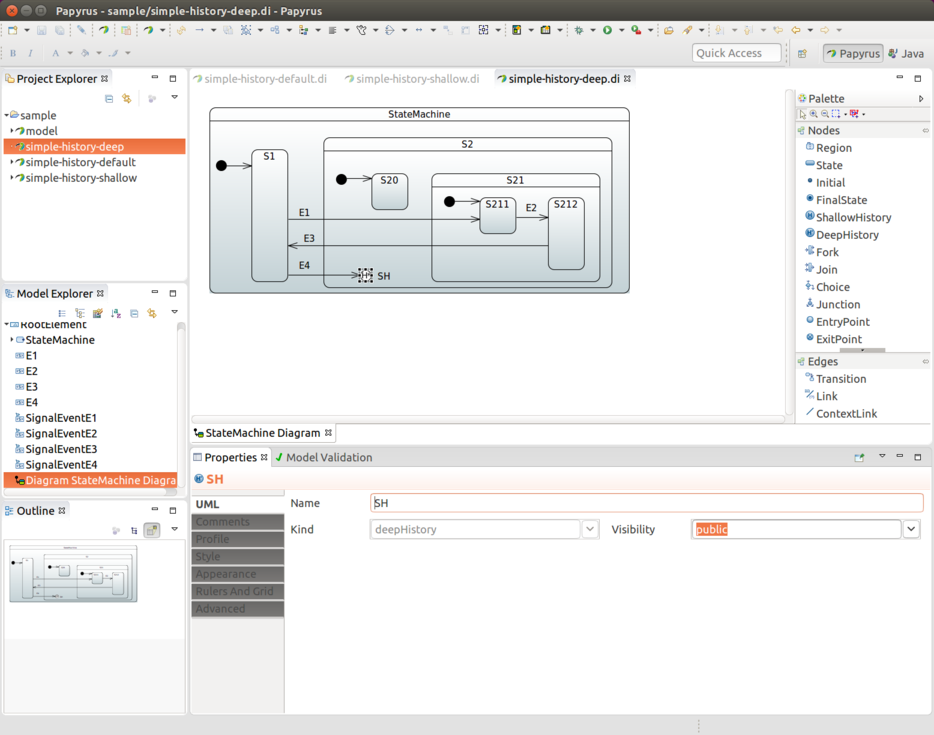Click the Fill color bucket icon
This screenshot has width=934, height=735.
point(85,53)
